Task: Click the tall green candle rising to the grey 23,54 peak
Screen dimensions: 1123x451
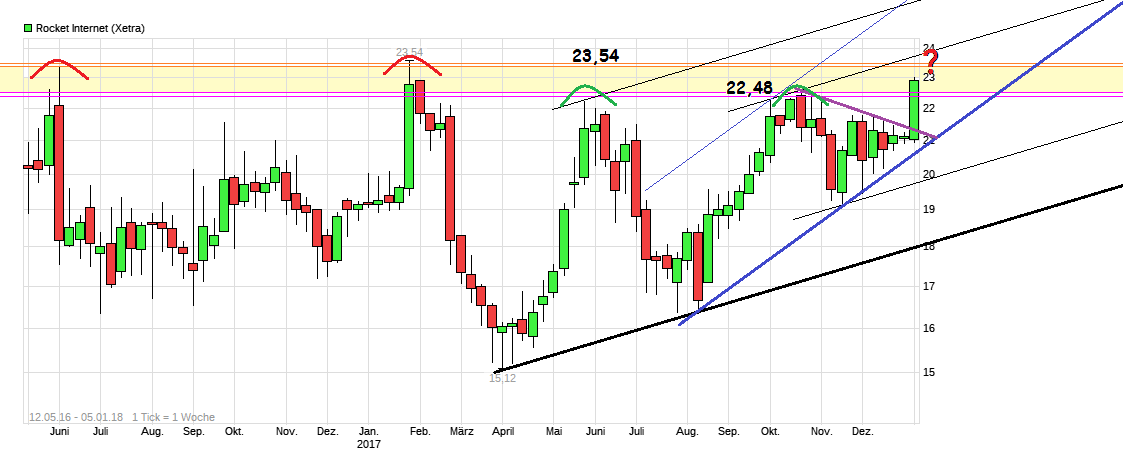Action: (x=409, y=136)
